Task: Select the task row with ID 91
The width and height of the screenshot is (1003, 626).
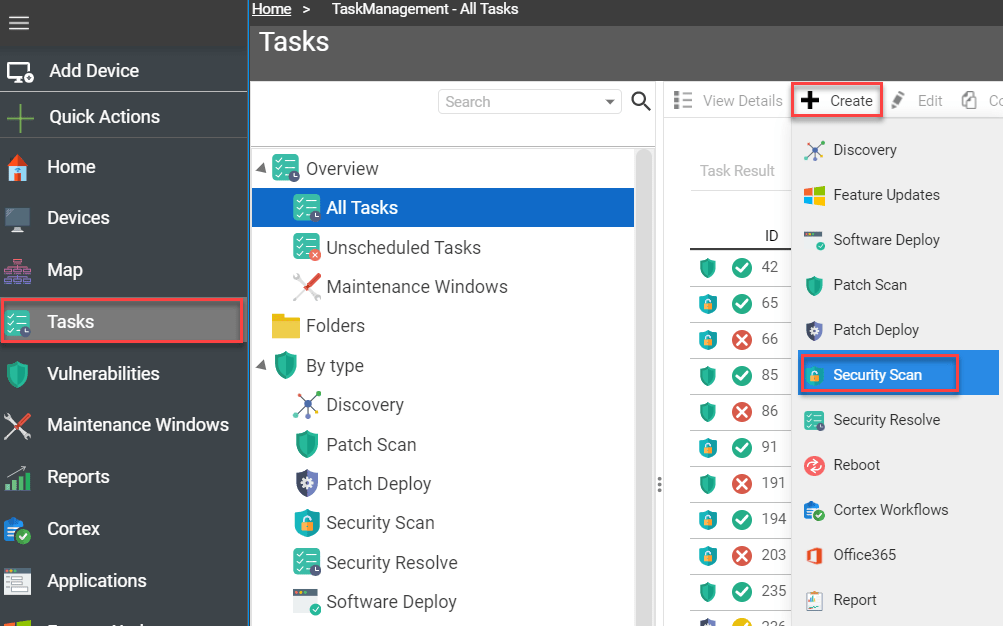Action: tap(741, 447)
